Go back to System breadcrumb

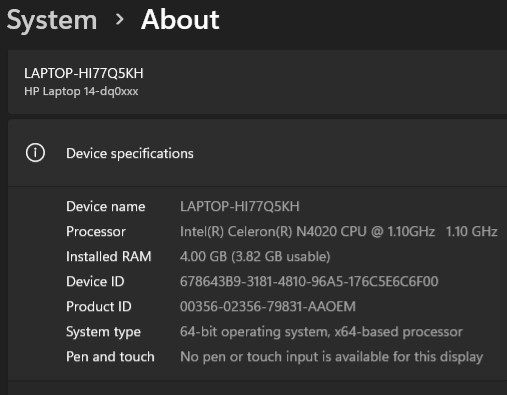52,21
